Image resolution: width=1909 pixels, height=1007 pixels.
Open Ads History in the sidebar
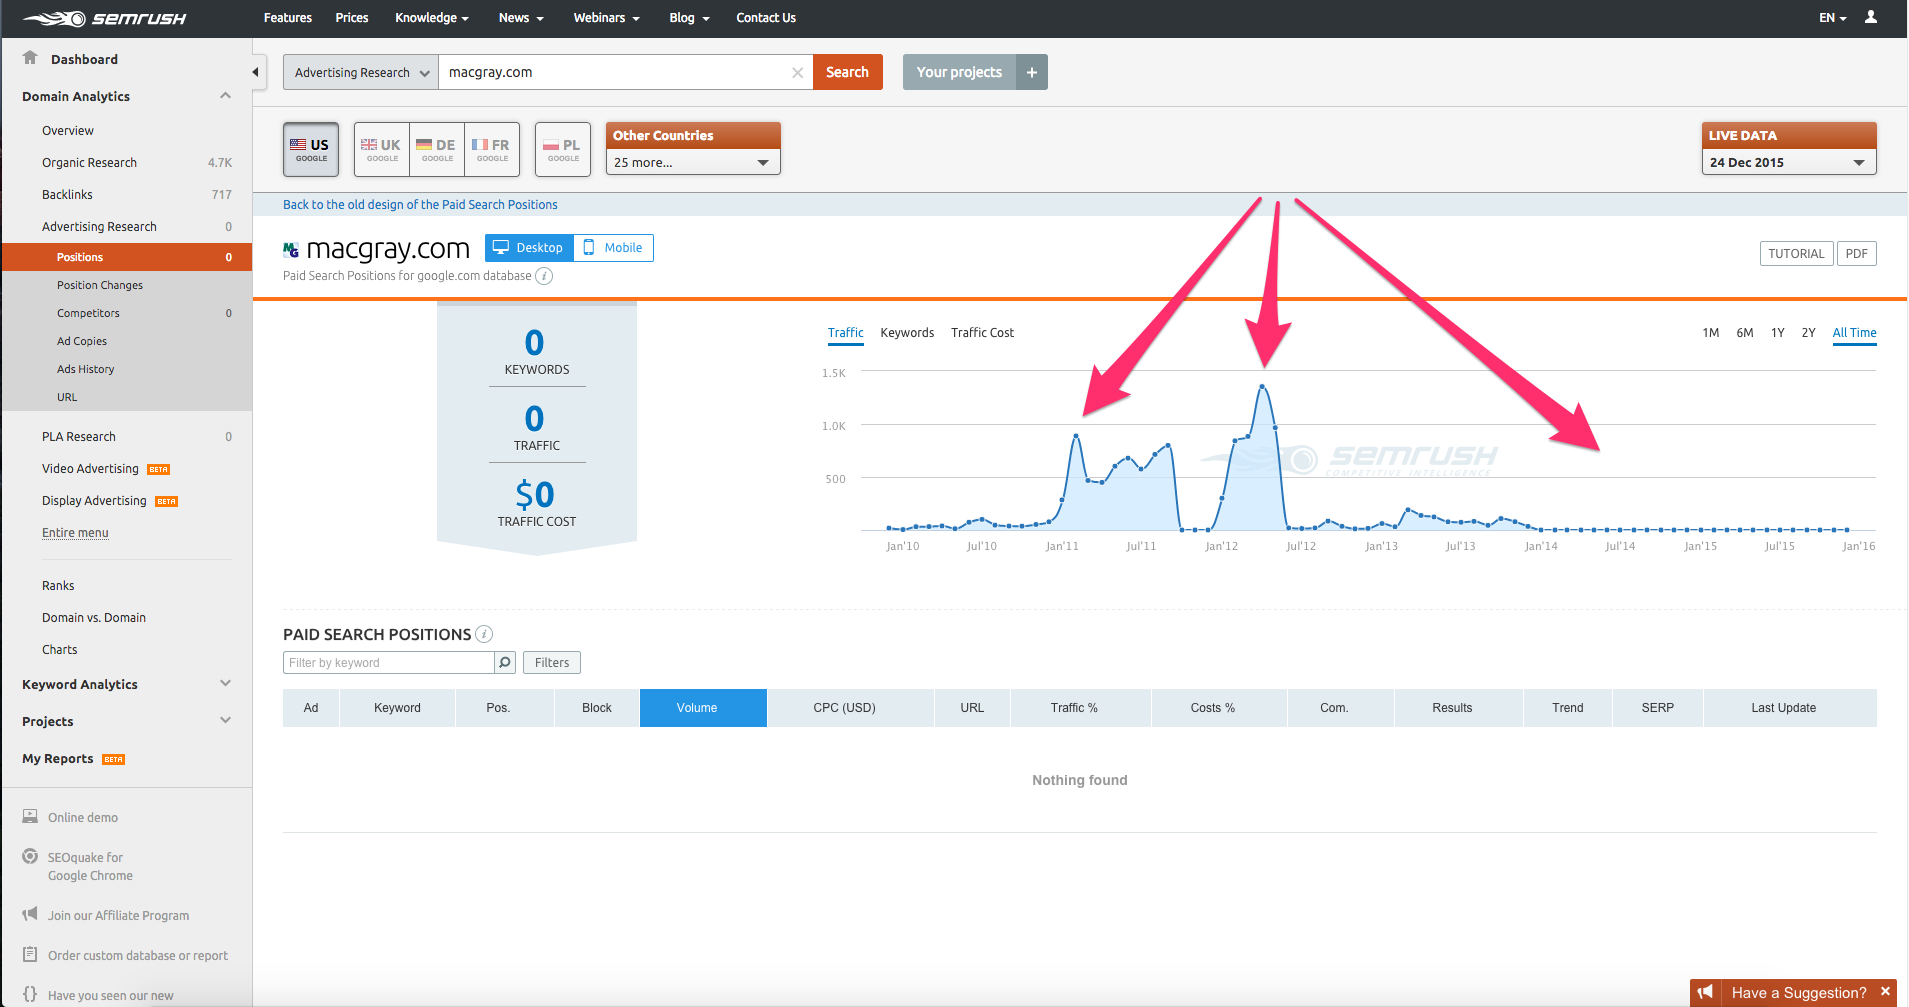[x=85, y=369]
